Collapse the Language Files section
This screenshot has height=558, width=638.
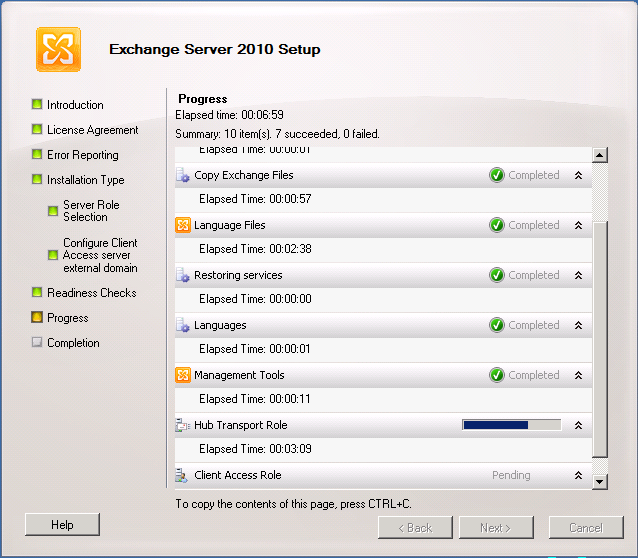point(578,225)
